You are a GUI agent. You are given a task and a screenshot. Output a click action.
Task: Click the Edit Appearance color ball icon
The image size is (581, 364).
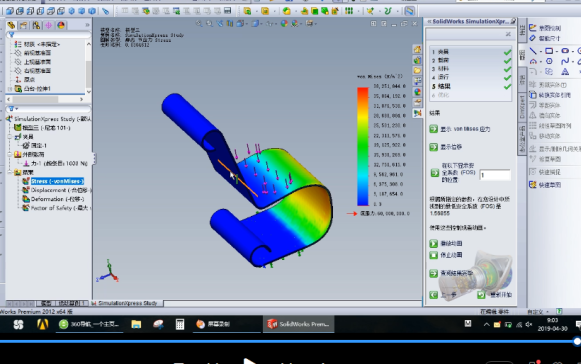[284, 24]
